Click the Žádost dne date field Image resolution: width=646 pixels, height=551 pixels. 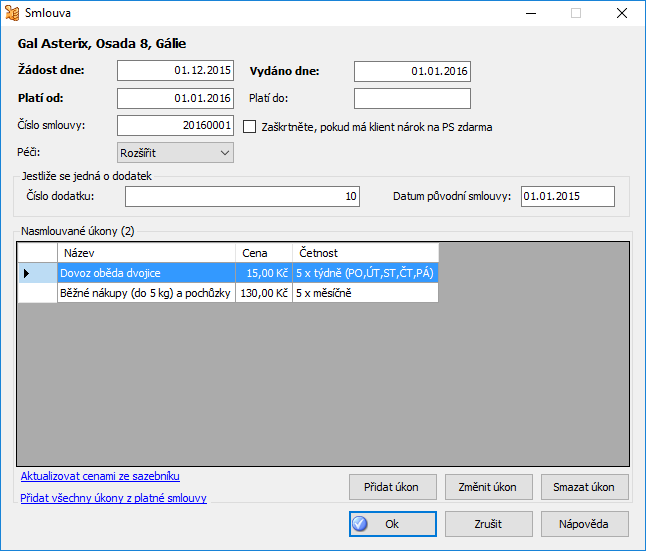click(x=175, y=71)
